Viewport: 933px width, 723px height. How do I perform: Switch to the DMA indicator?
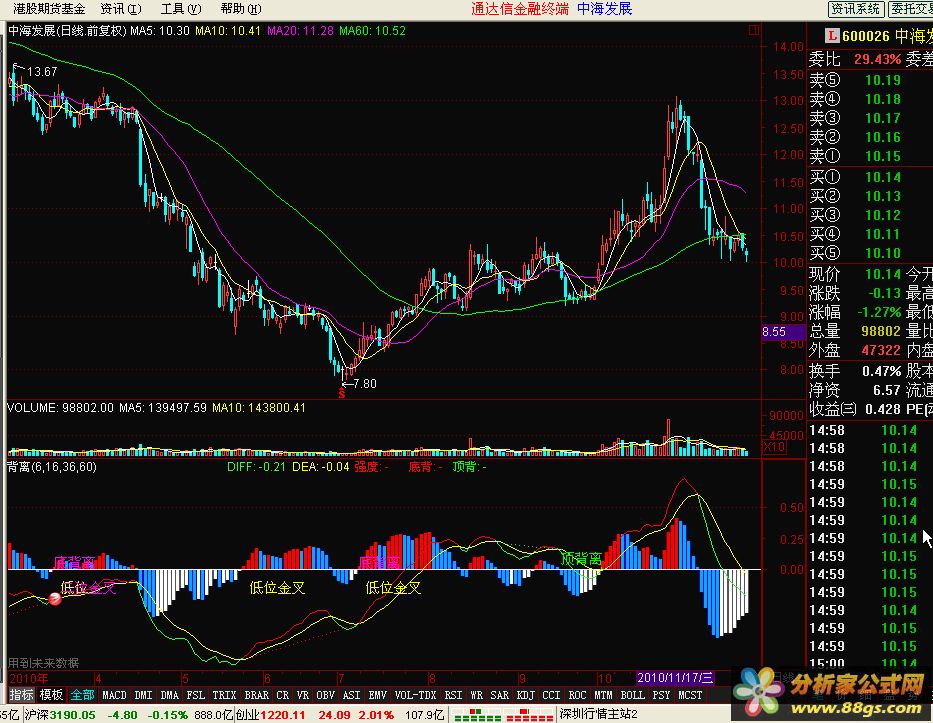[x=170, y=695]
